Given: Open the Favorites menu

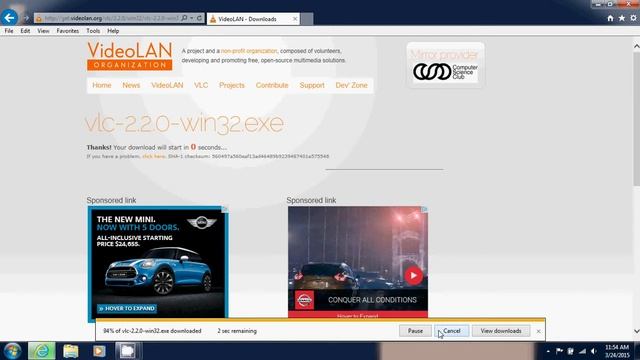Looking at the screenshot, I should 68,31.
